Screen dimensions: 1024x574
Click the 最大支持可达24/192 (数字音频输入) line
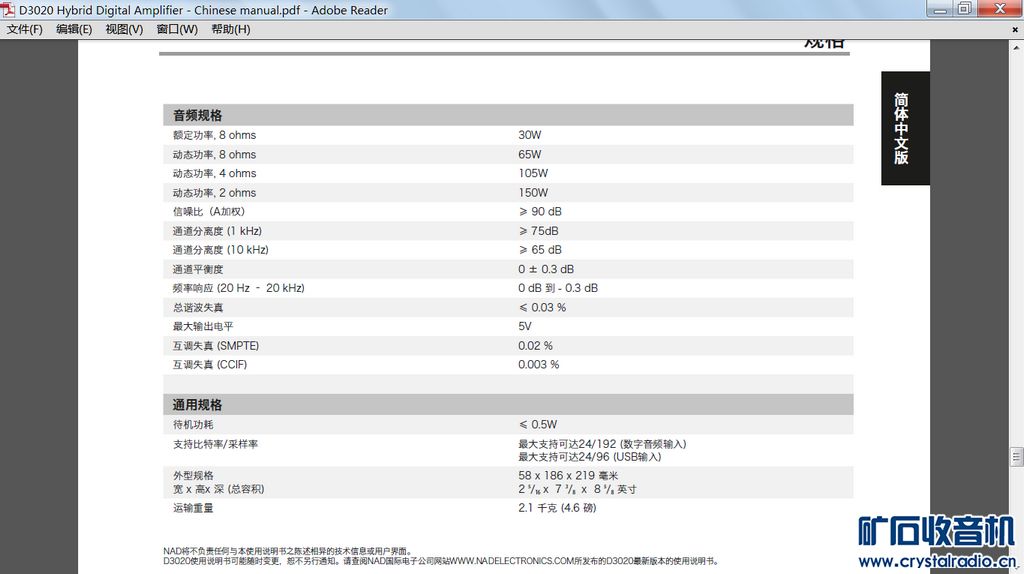[602, 444]
